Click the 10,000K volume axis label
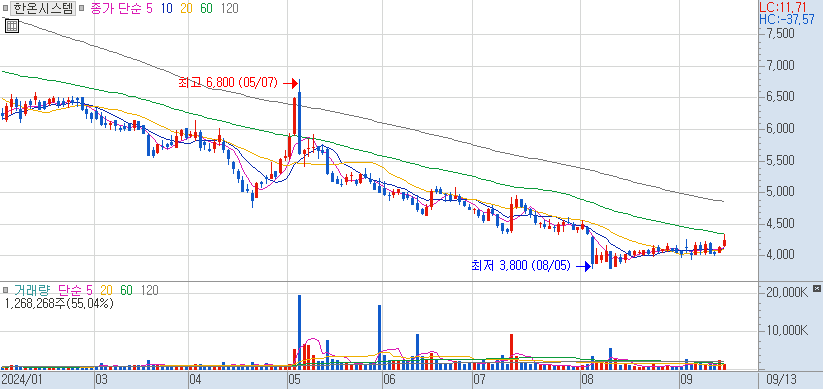This screenshot has height=389, width=823. tap(787, 331)
